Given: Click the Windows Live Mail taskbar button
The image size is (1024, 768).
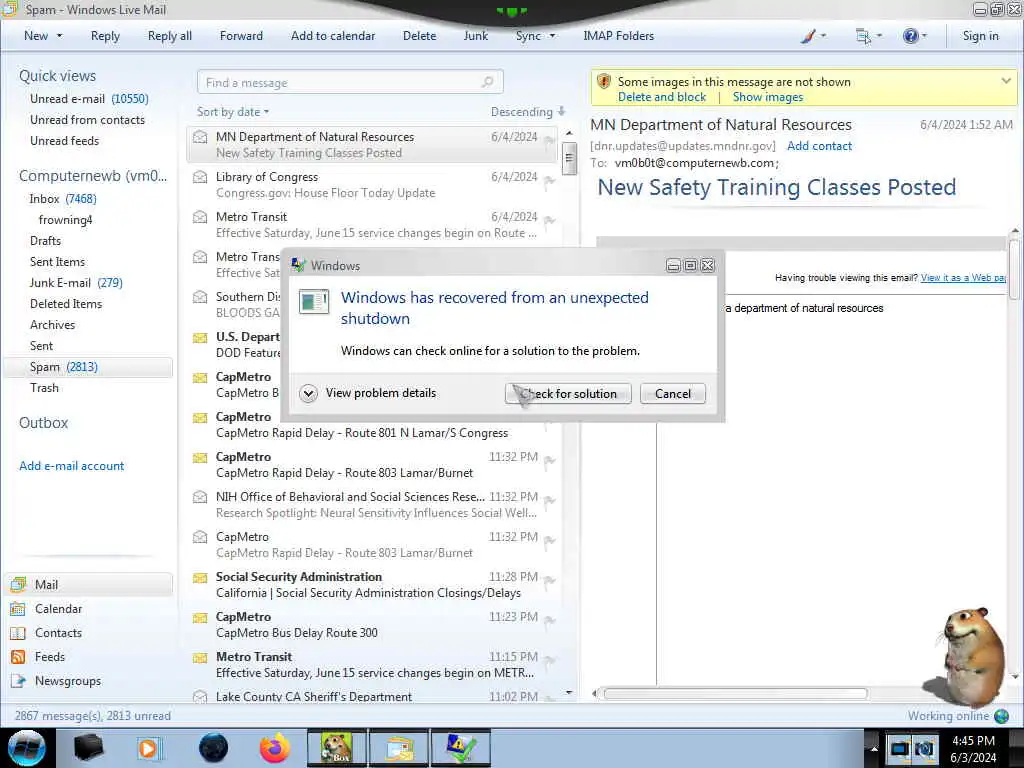Looking at the screenshot, I should tap(399, 748).
